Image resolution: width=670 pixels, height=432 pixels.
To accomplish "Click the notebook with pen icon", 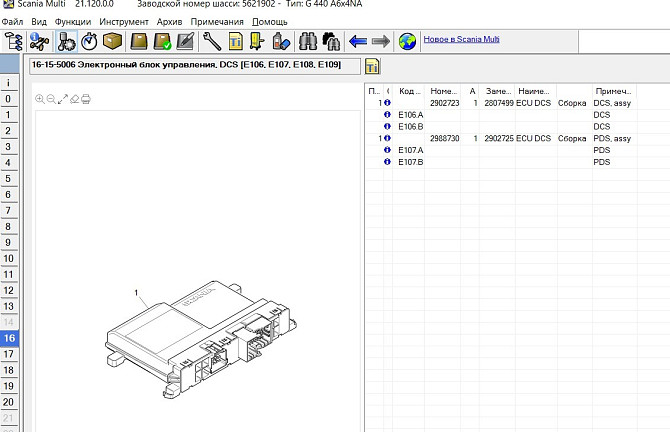I will 185,41.
